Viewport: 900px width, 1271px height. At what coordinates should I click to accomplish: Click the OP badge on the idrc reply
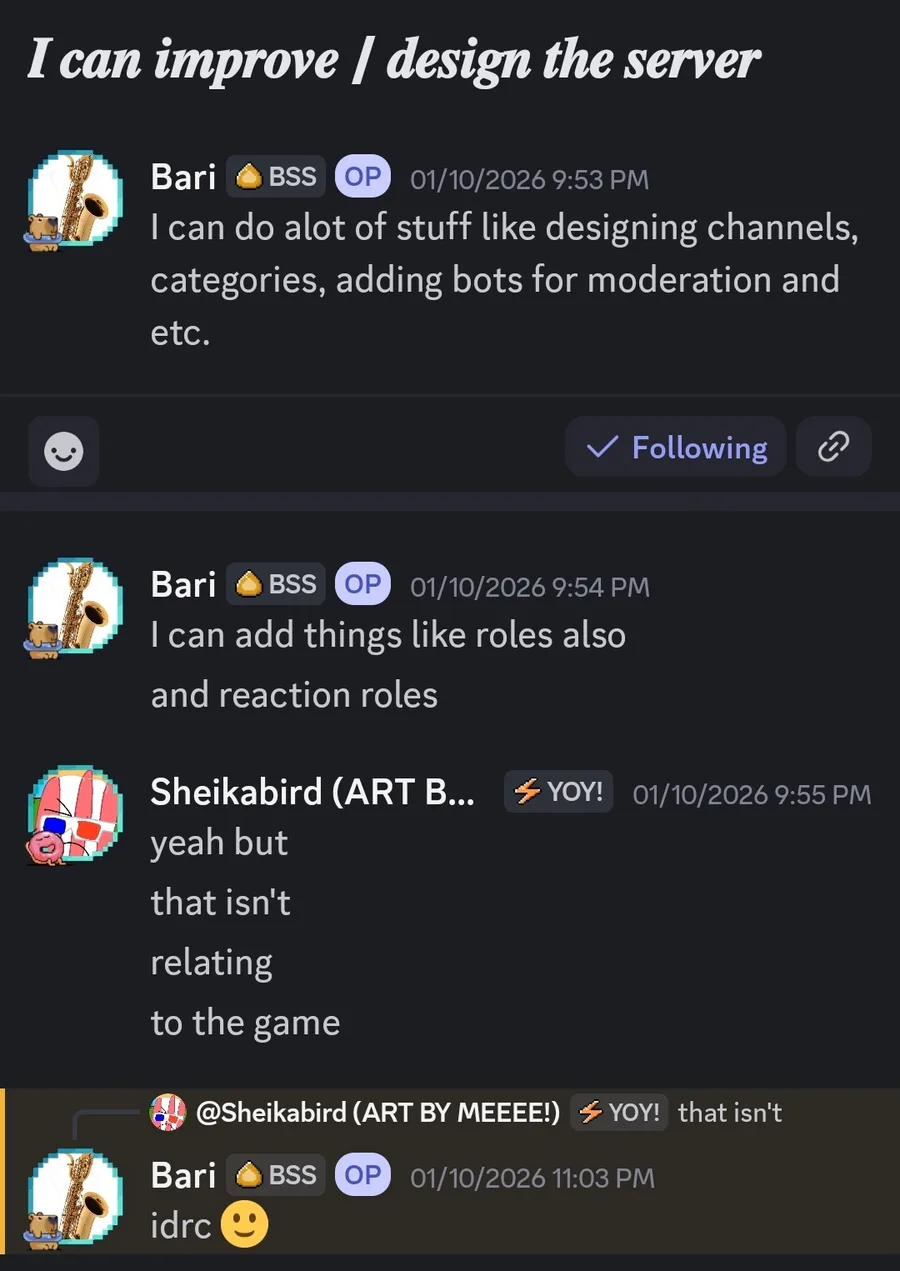[362, 1175]
